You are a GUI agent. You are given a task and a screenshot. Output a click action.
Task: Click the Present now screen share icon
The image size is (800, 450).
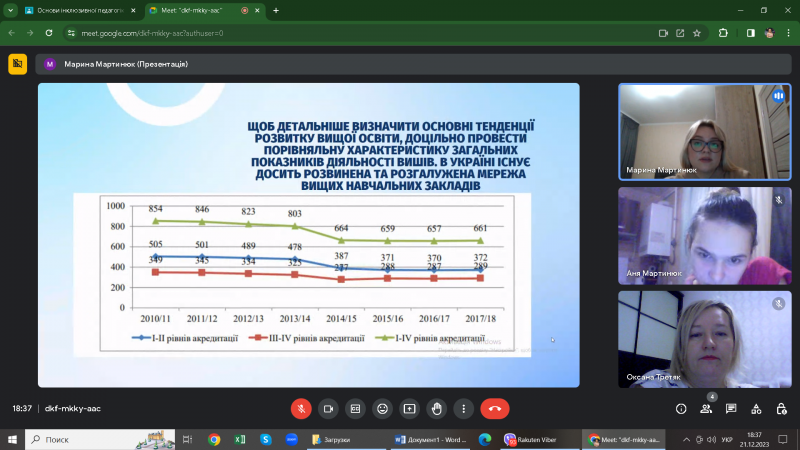[x=409, y=408]
